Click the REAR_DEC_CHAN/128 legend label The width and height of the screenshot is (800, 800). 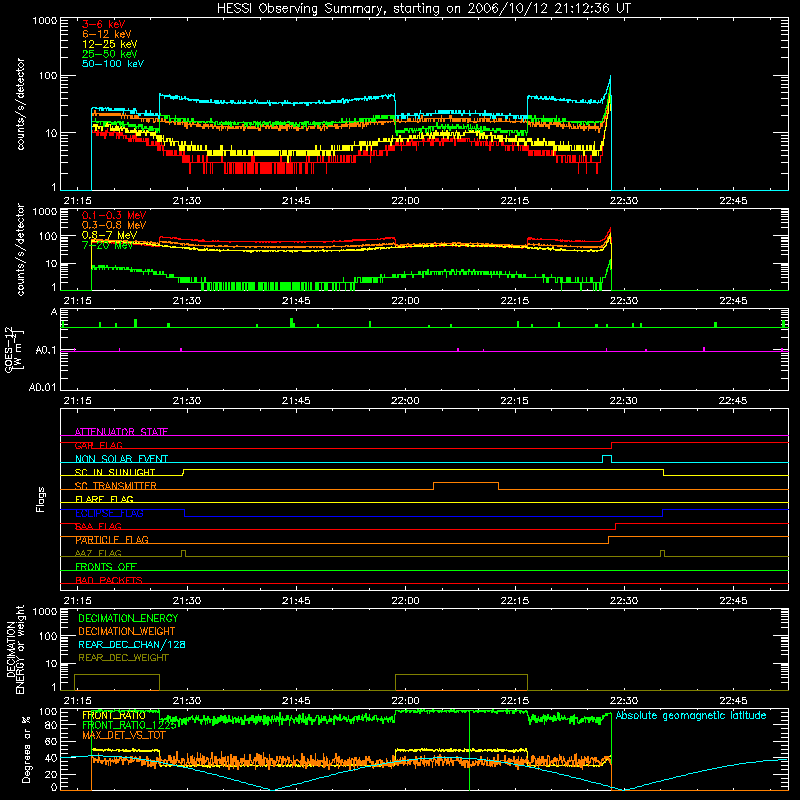[132, 644]
